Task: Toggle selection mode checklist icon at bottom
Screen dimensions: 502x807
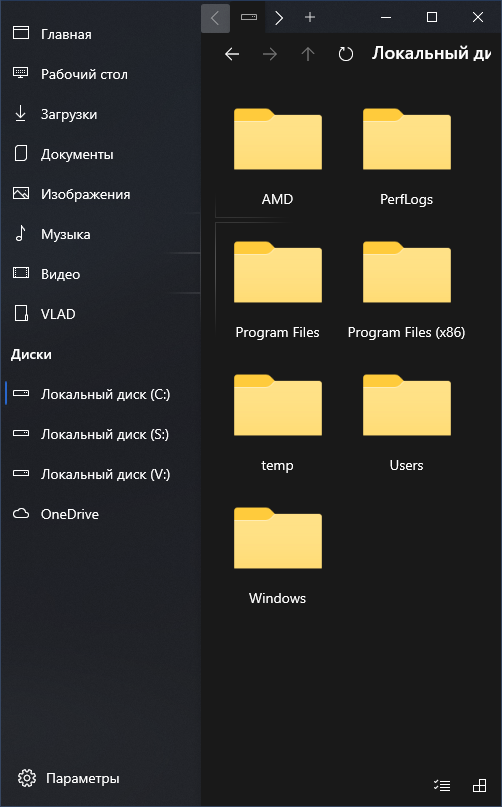Action: [x=442, y=785]
